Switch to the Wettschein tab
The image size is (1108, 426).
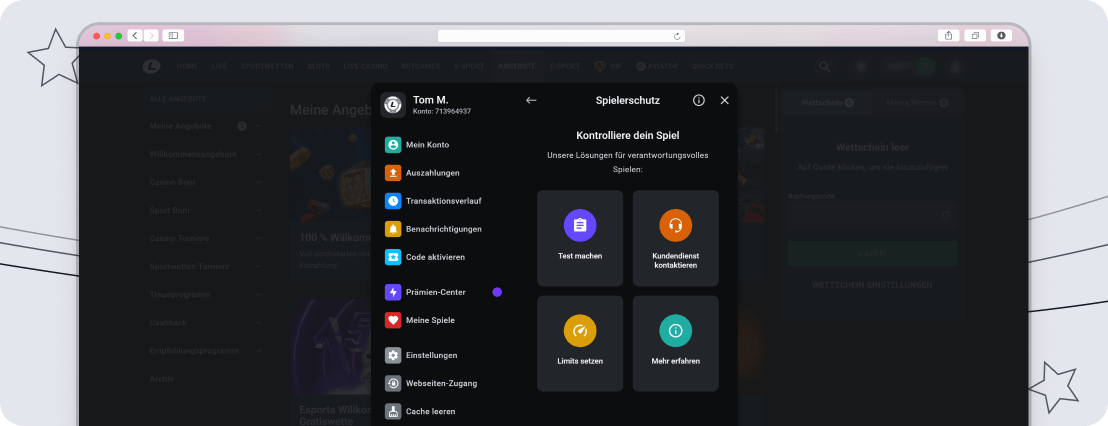(x=827, y=103)
